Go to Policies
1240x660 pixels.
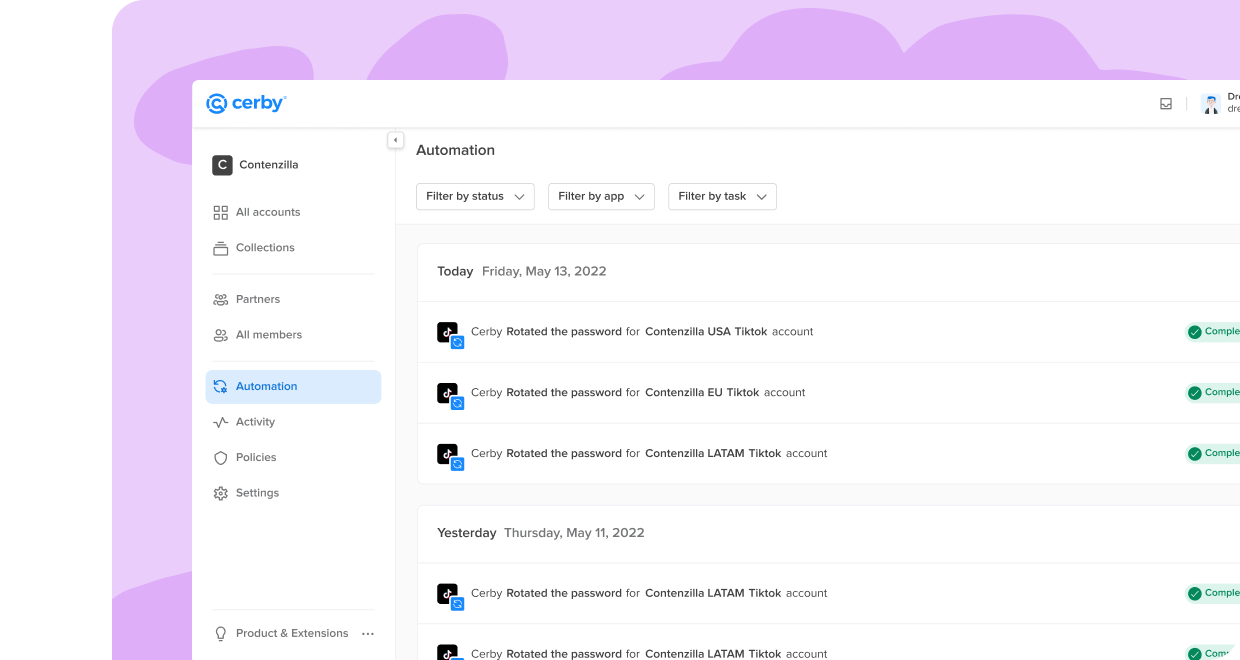[245, 458]
